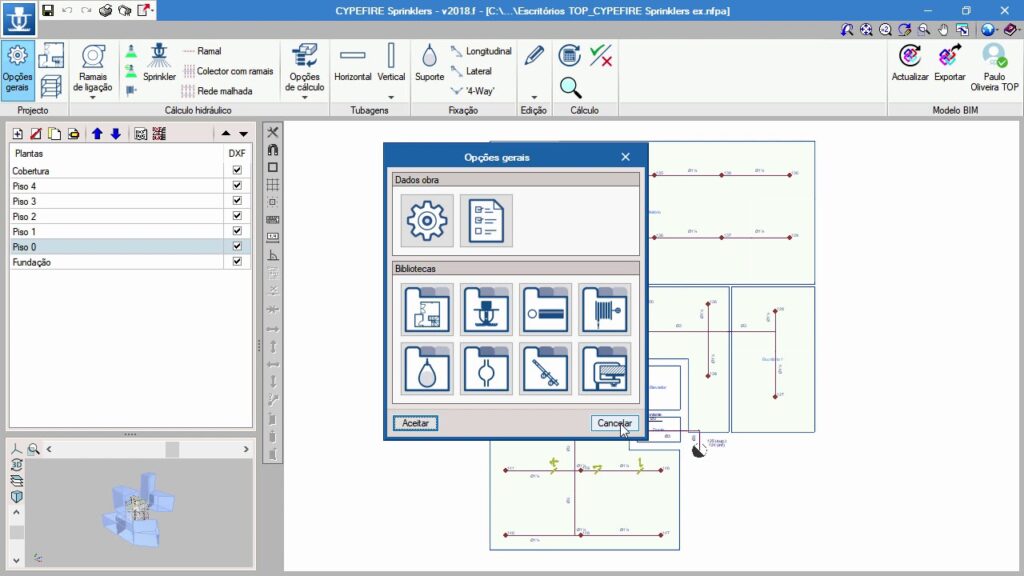This screenshot has height=576, width=1024.
Task: Click the Actualizar BIM model icon
Action: point(910,62)
